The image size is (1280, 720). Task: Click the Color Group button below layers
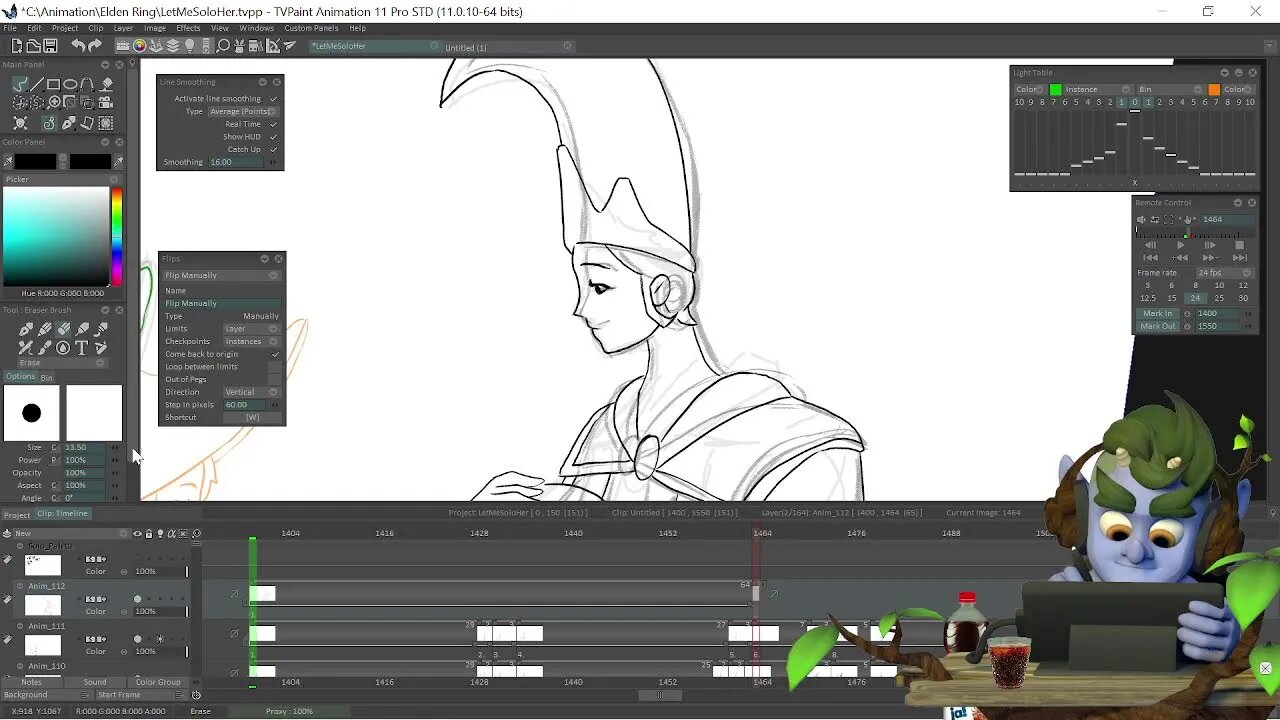click(x=158, y=682)
